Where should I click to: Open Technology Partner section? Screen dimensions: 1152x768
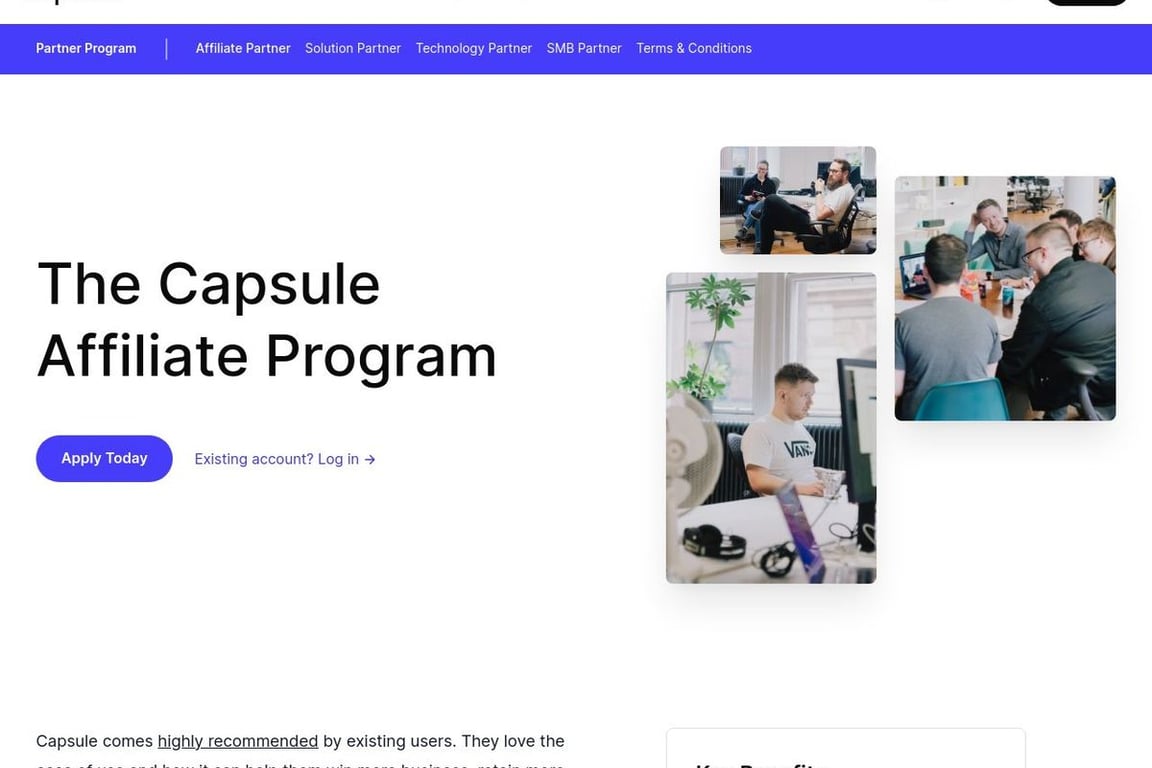coord(474,49)
